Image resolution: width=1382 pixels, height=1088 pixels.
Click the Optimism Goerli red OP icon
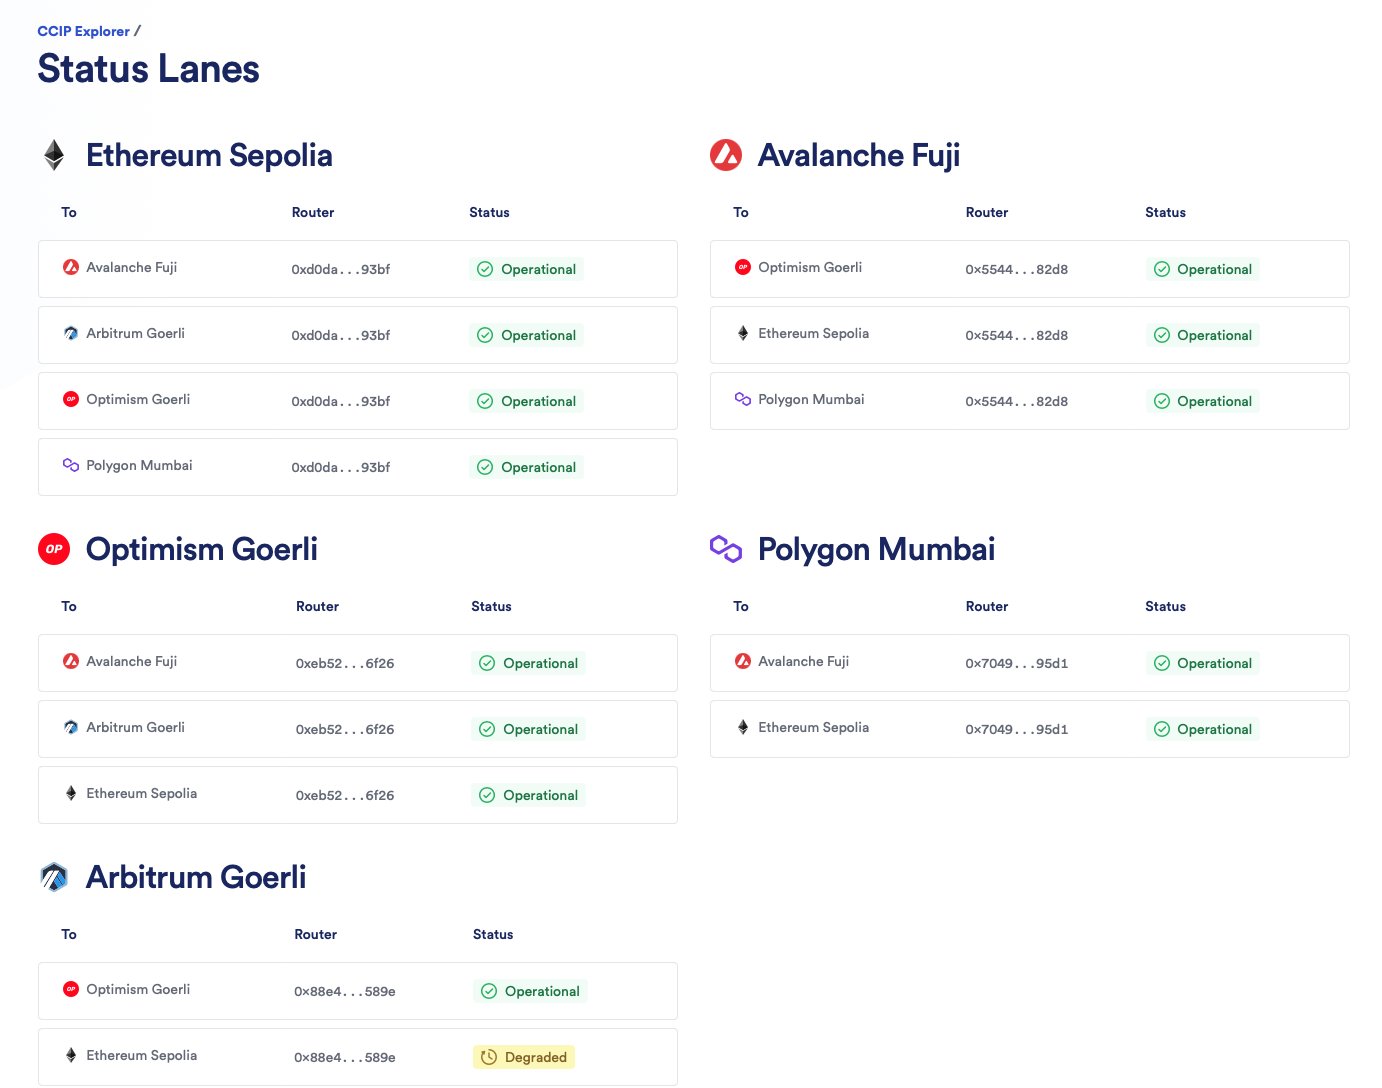click(53, 548)
